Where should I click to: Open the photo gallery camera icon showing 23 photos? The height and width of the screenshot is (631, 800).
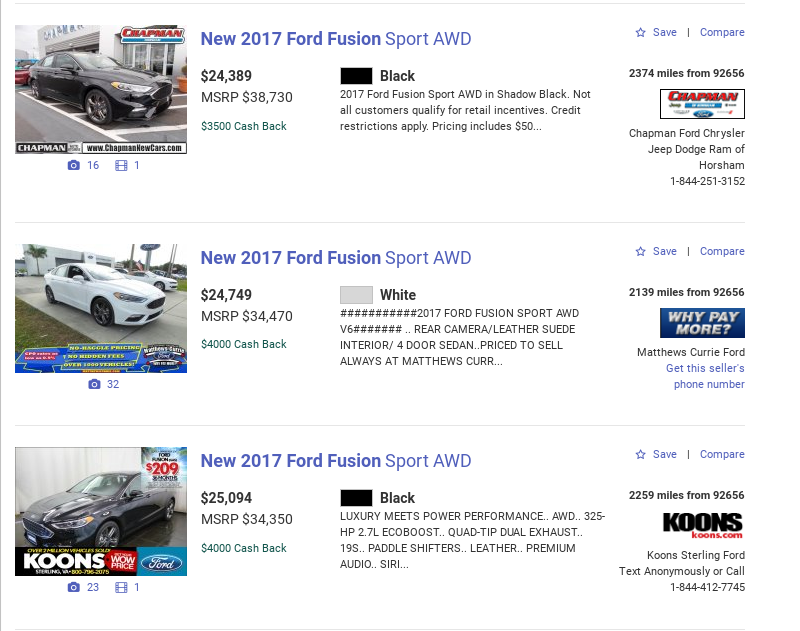click(x=73, y=587)
